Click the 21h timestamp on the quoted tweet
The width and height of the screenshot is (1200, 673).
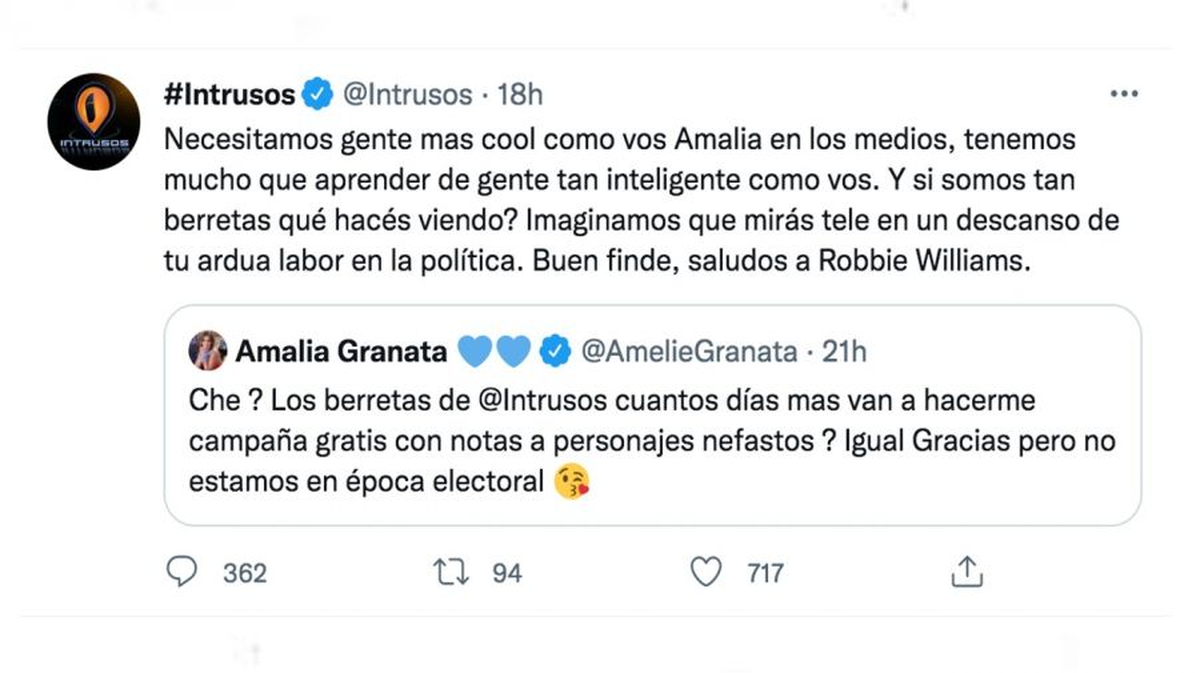[x=844, y=351]
